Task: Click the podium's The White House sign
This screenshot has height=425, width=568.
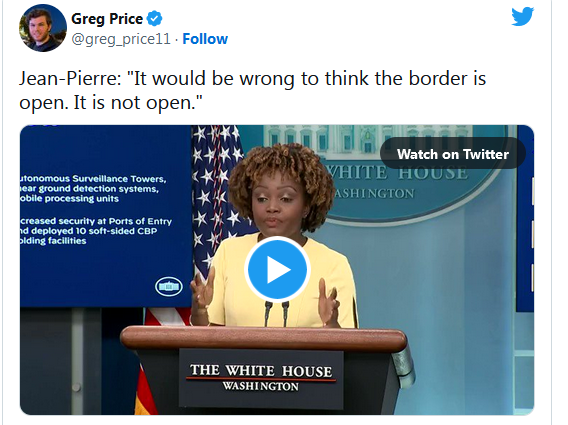Action: (261, 378)
